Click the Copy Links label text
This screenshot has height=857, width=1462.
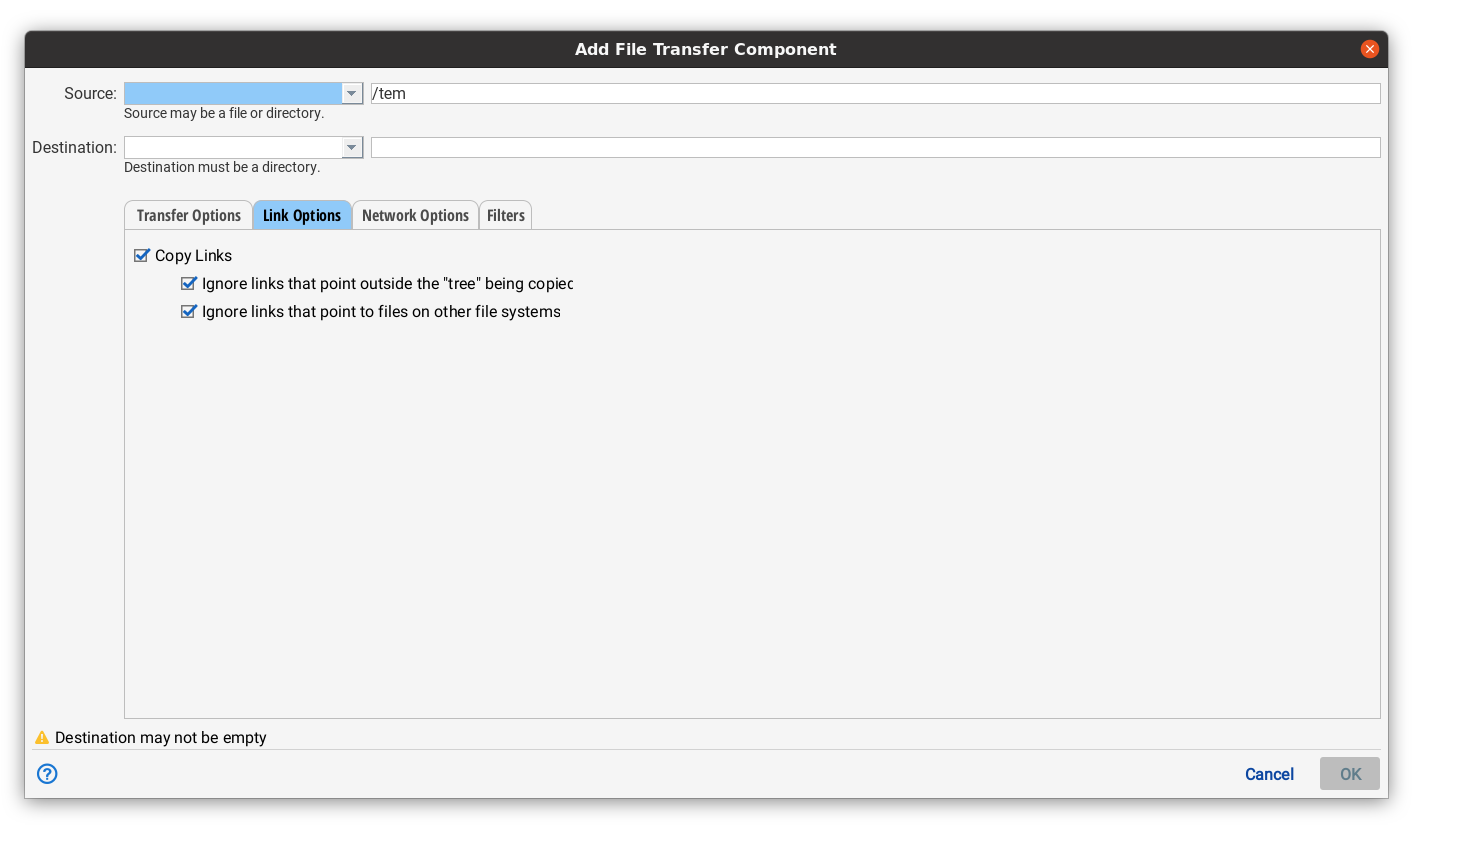193,255
